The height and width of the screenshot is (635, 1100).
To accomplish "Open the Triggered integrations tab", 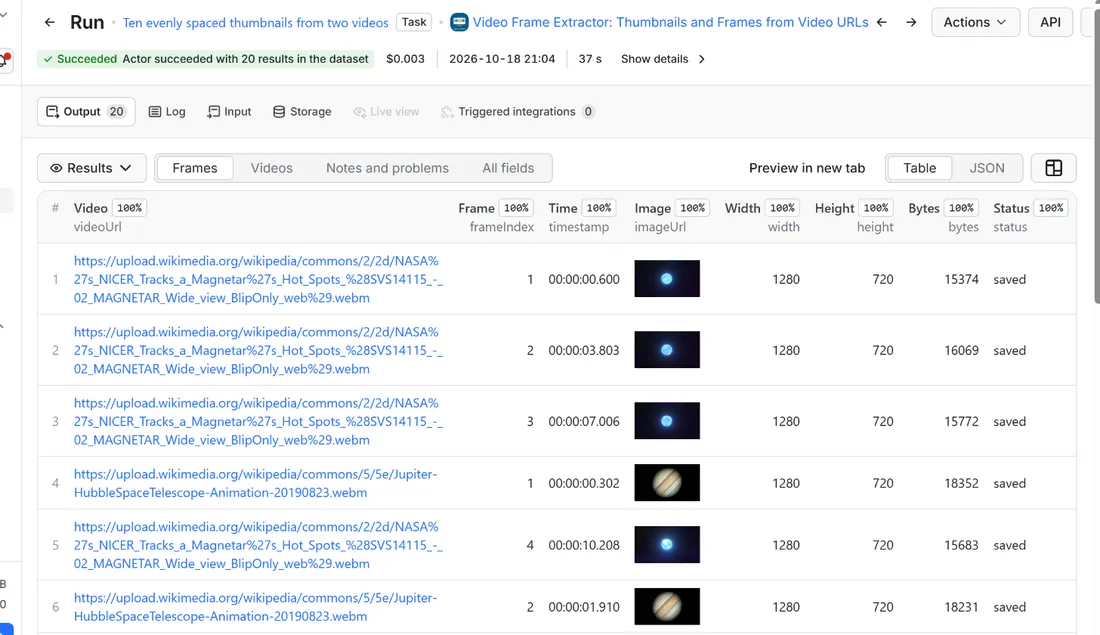I will pos(518,112).
